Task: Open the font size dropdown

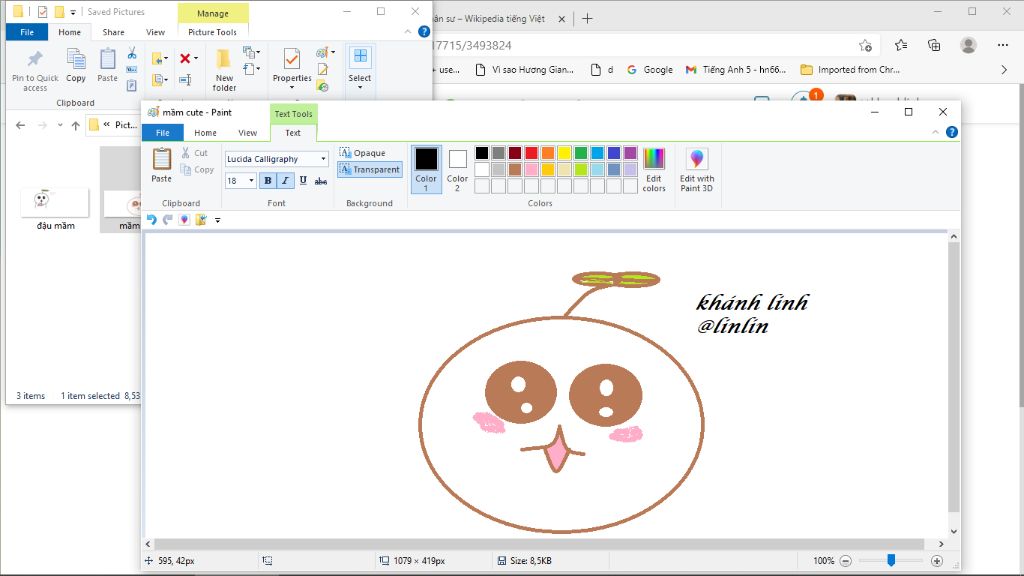Action: [x=249, y=180]
